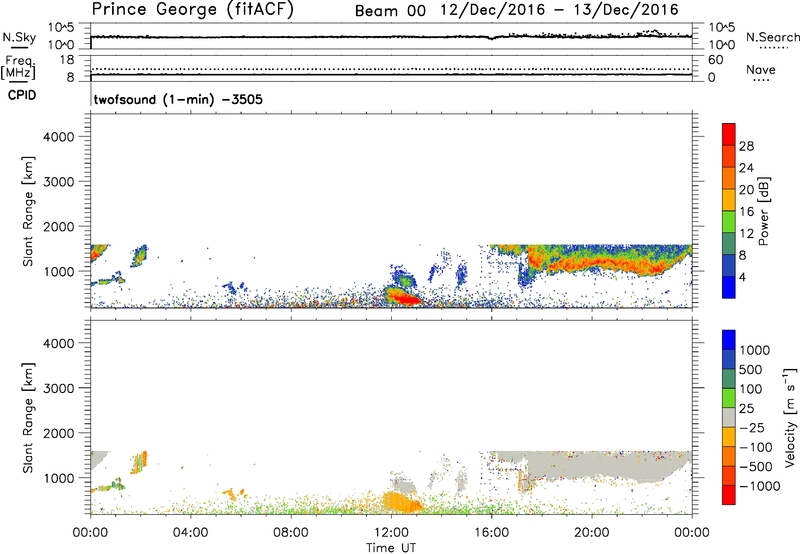Click the '12:00' time axis tick label
The image size is (800, 554).
pos(391,533)
